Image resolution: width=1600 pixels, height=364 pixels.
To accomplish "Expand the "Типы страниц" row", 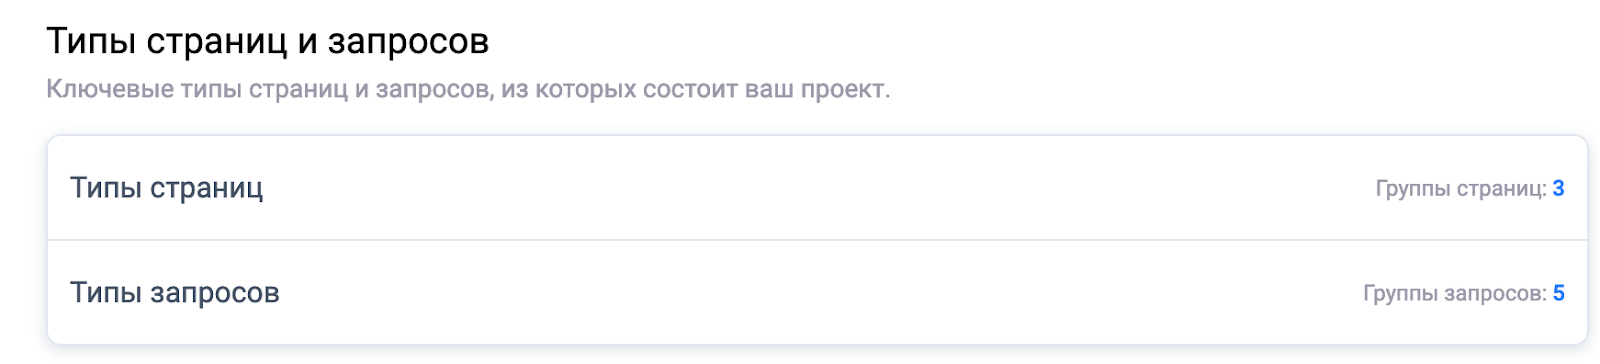I will point(817,188).
